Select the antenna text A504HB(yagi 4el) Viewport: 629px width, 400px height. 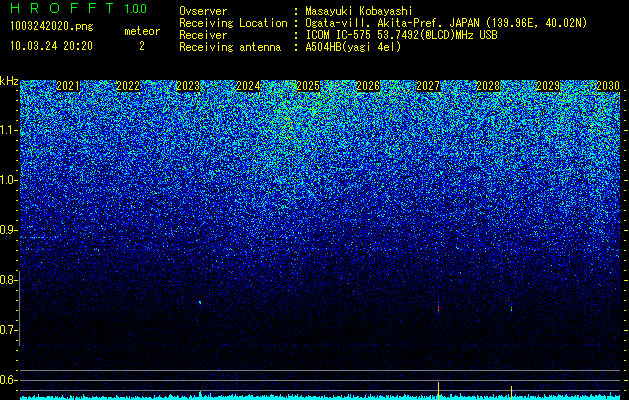coord(353,47)
